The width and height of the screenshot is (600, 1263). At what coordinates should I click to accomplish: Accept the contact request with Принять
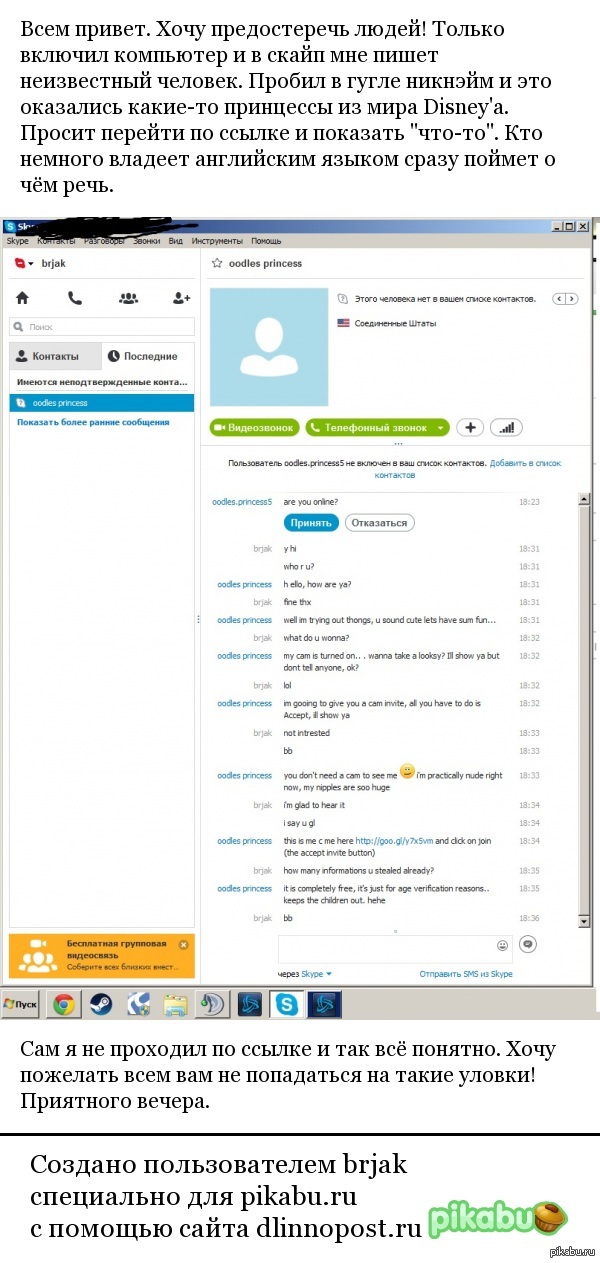click(x=310, y=523)
